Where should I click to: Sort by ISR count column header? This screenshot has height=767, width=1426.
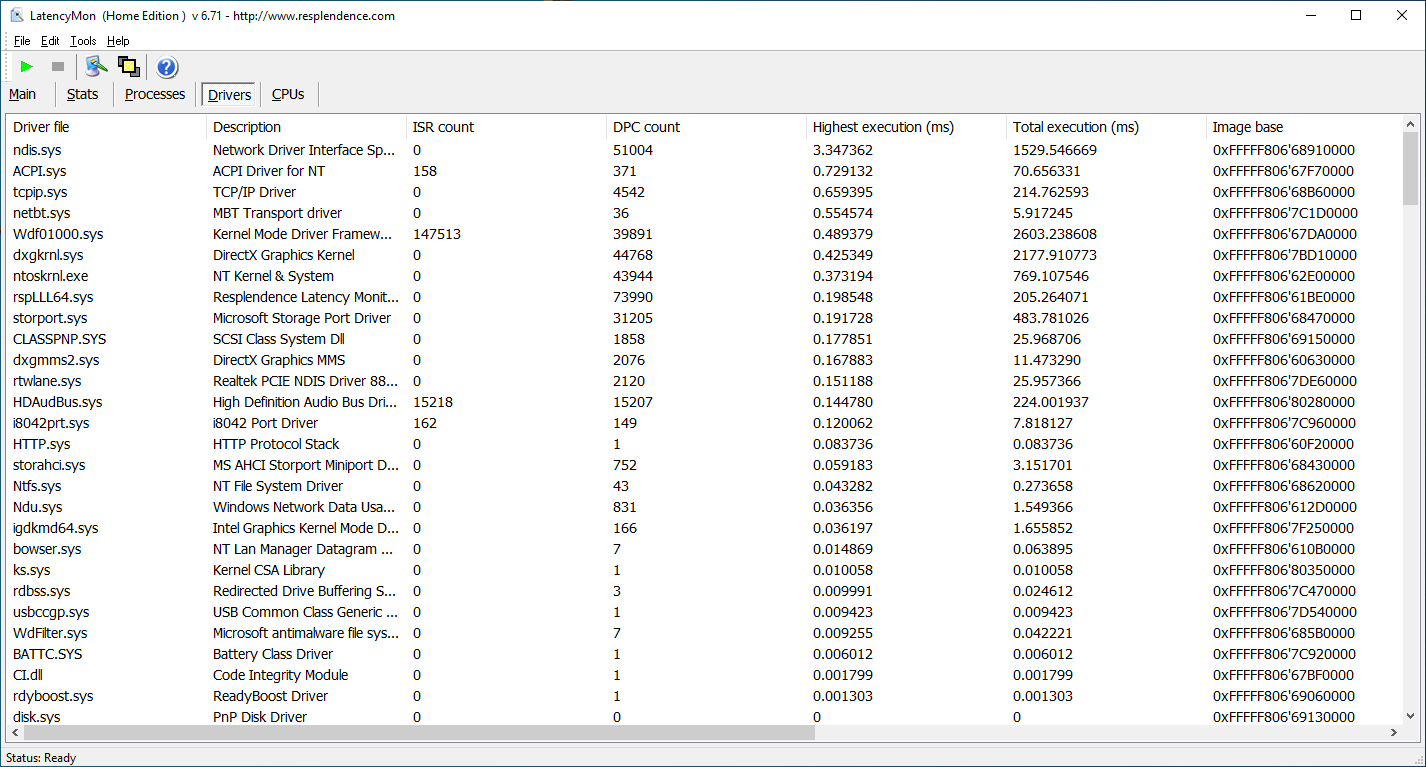[x=506, y=127]
